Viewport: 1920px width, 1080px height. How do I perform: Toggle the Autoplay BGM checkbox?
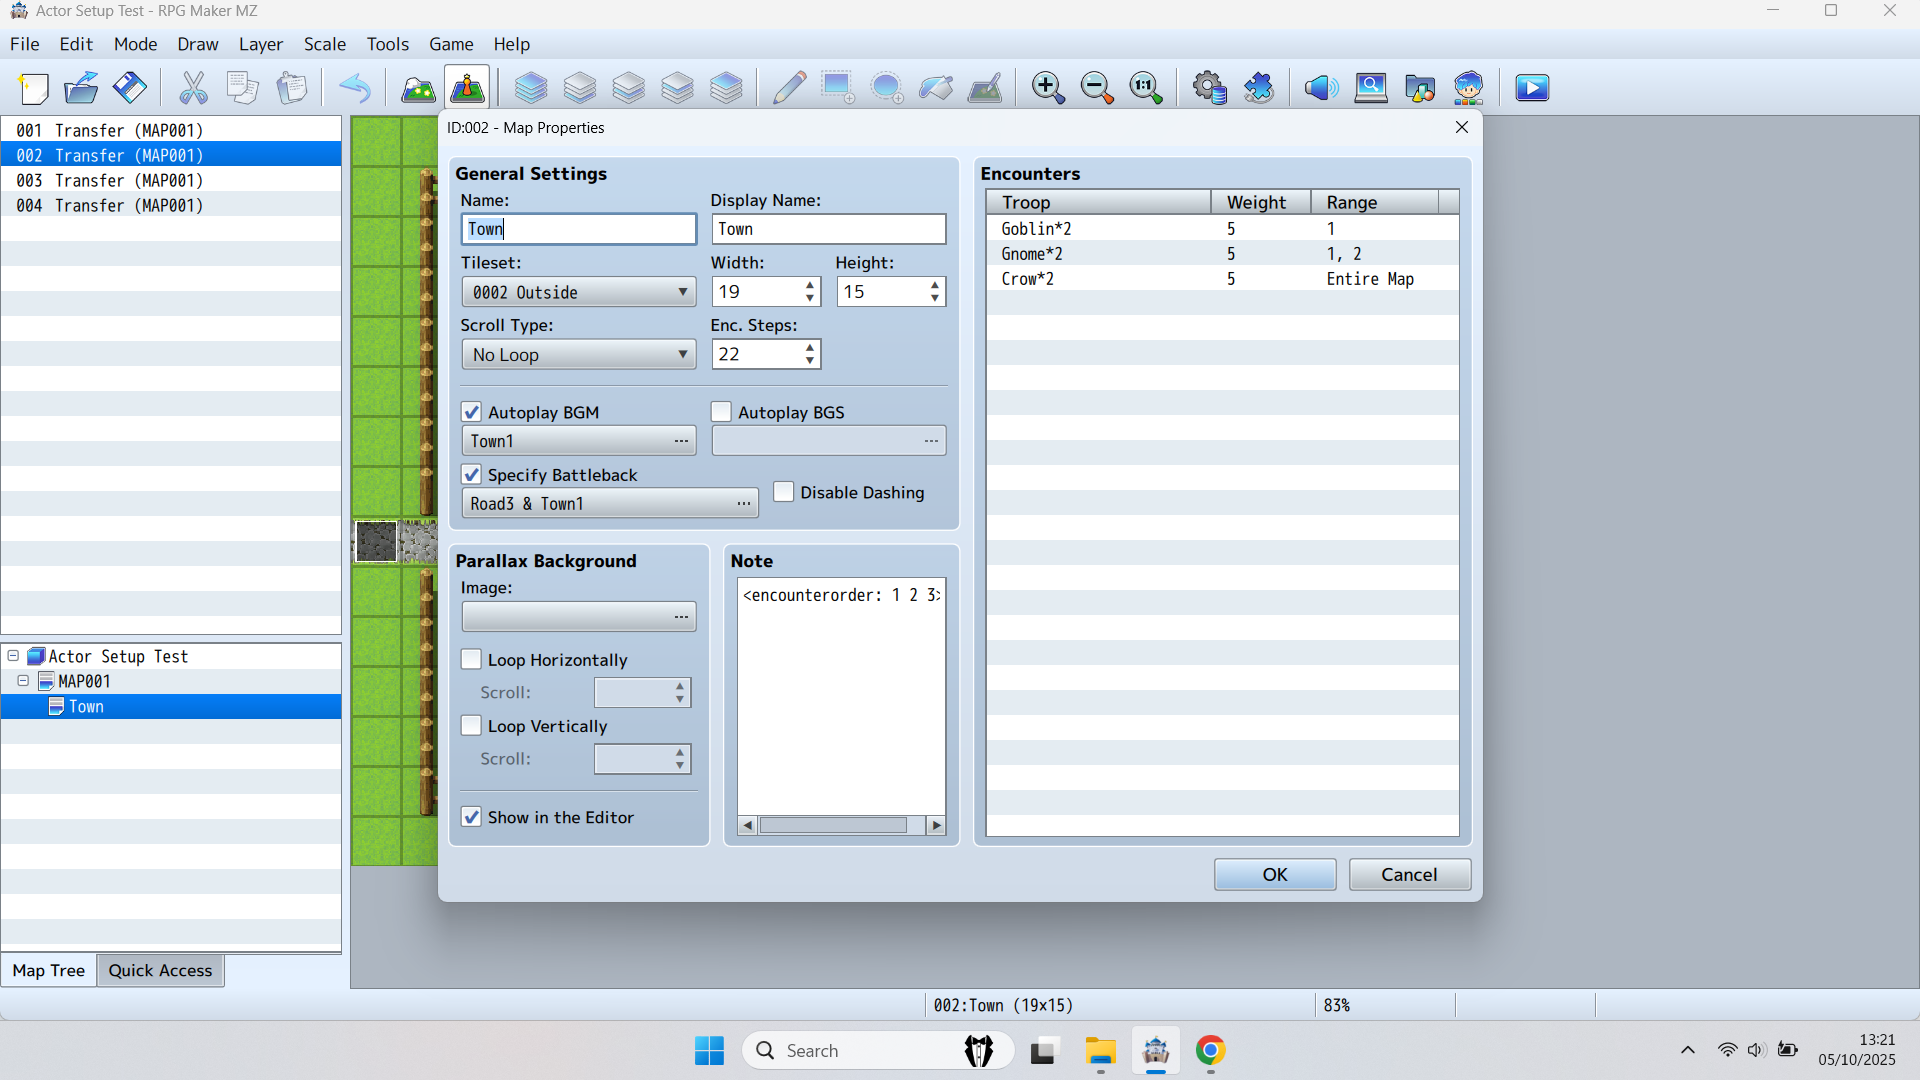(x=472, y=412)
